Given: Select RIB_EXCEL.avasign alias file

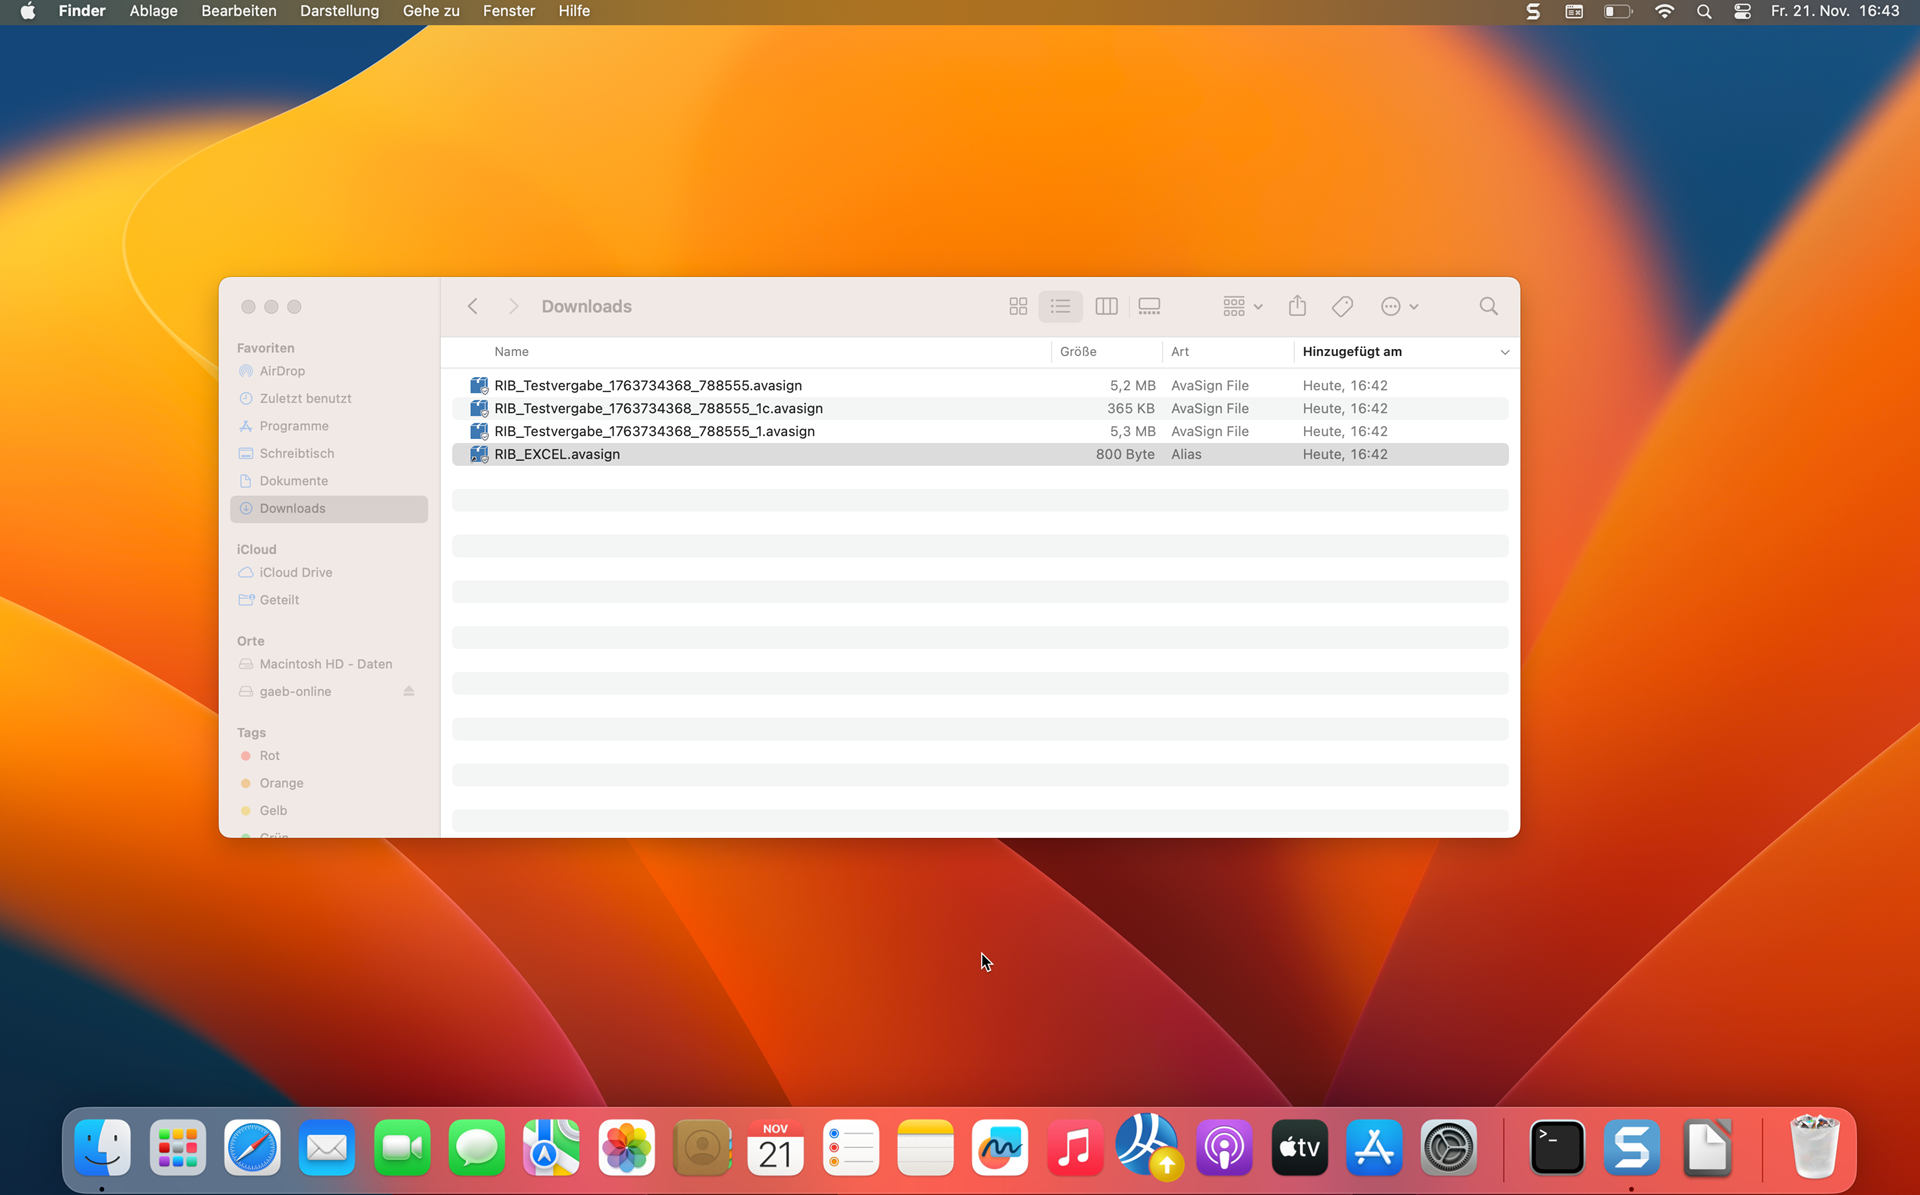Looking at the screenshot, I should tap(980, 455).
